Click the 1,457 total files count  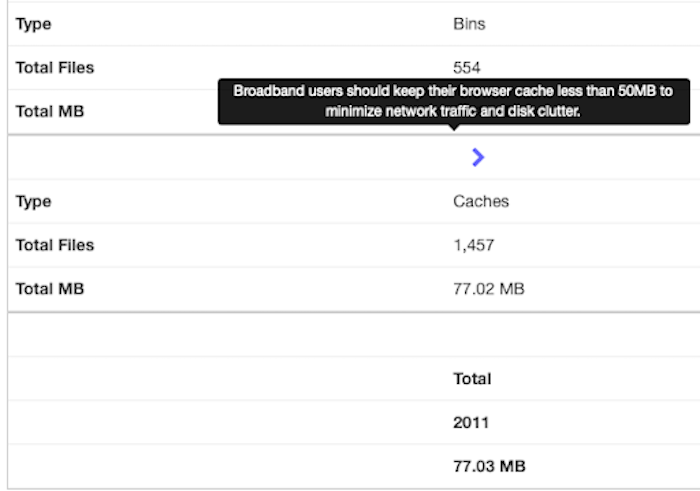(x=474, y=245)
